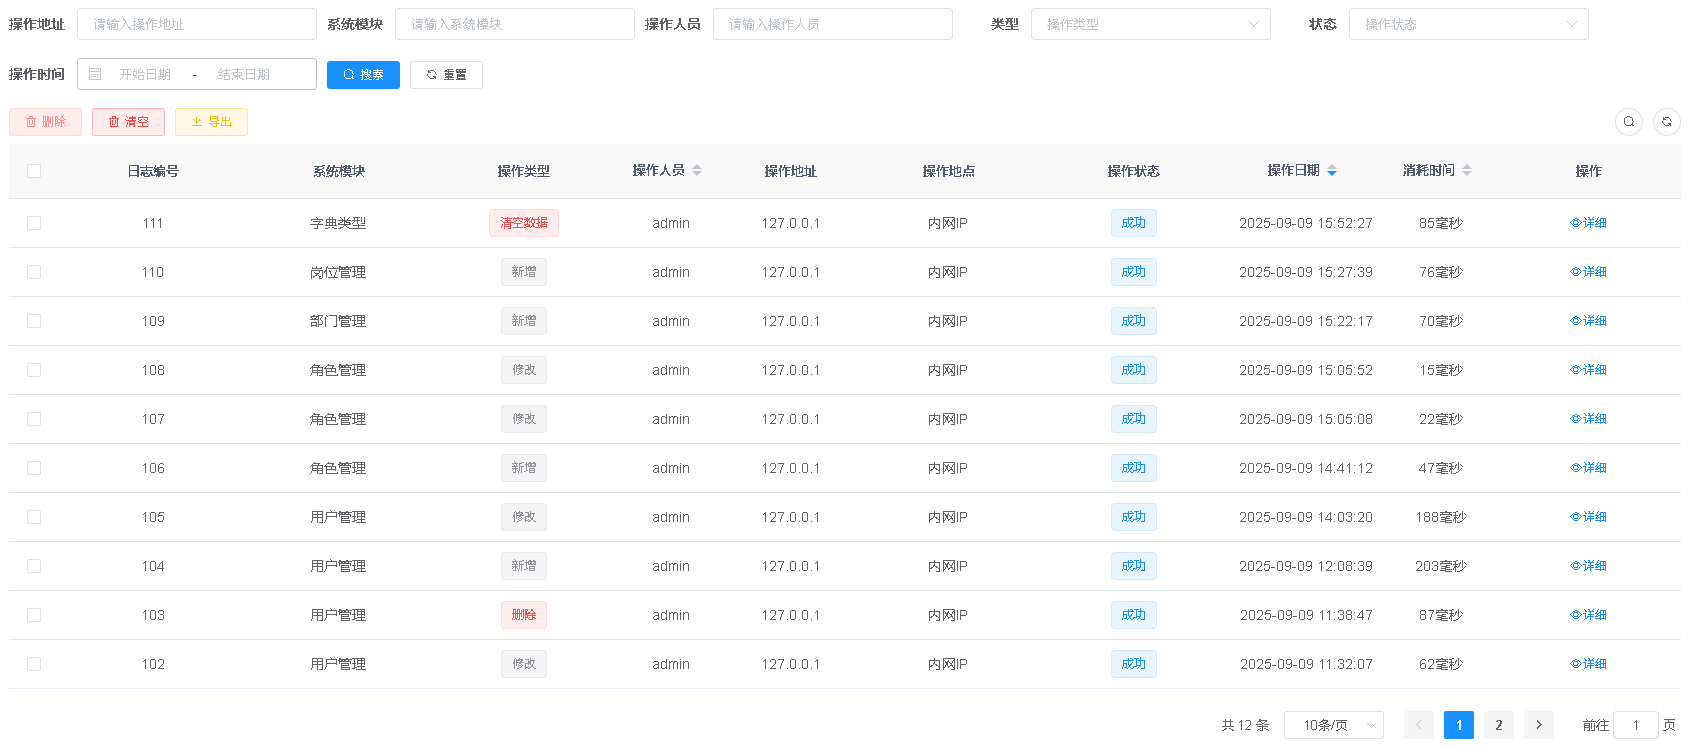The height and width of the screenshot is (747, 1688).
Task: Expand the 状态 operation status dropdown
Action: [1468, 24]
